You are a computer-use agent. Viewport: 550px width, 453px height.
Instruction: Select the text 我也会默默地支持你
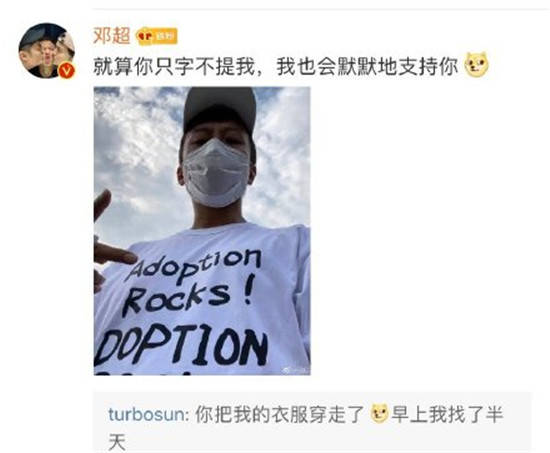[367, 66]
